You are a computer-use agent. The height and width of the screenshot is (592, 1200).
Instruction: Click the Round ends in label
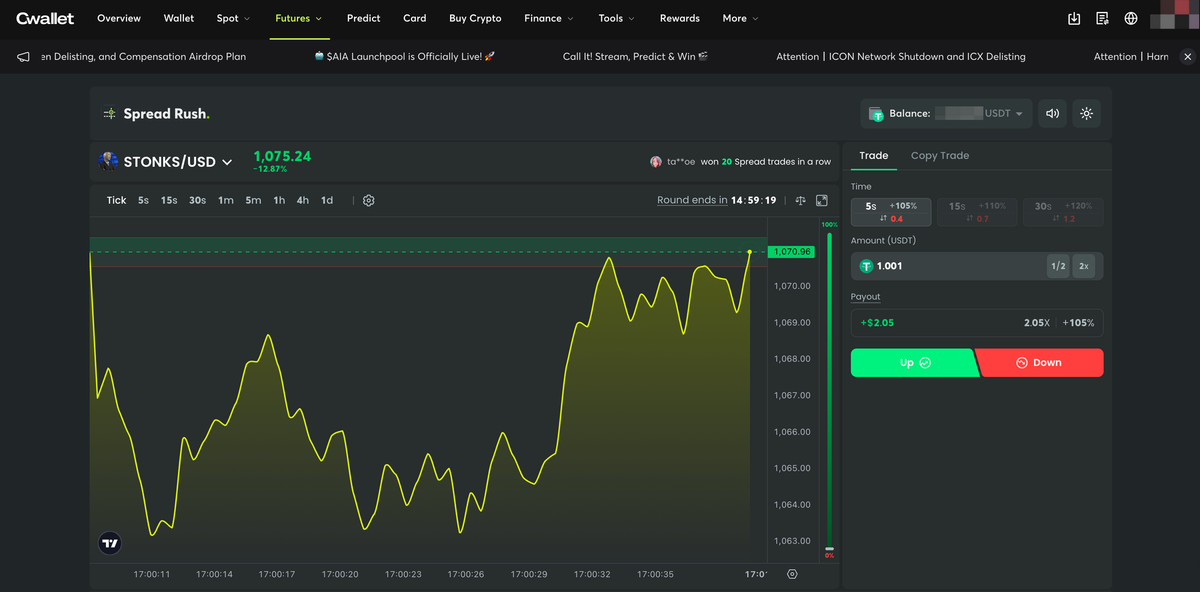[x=692, y=200]
